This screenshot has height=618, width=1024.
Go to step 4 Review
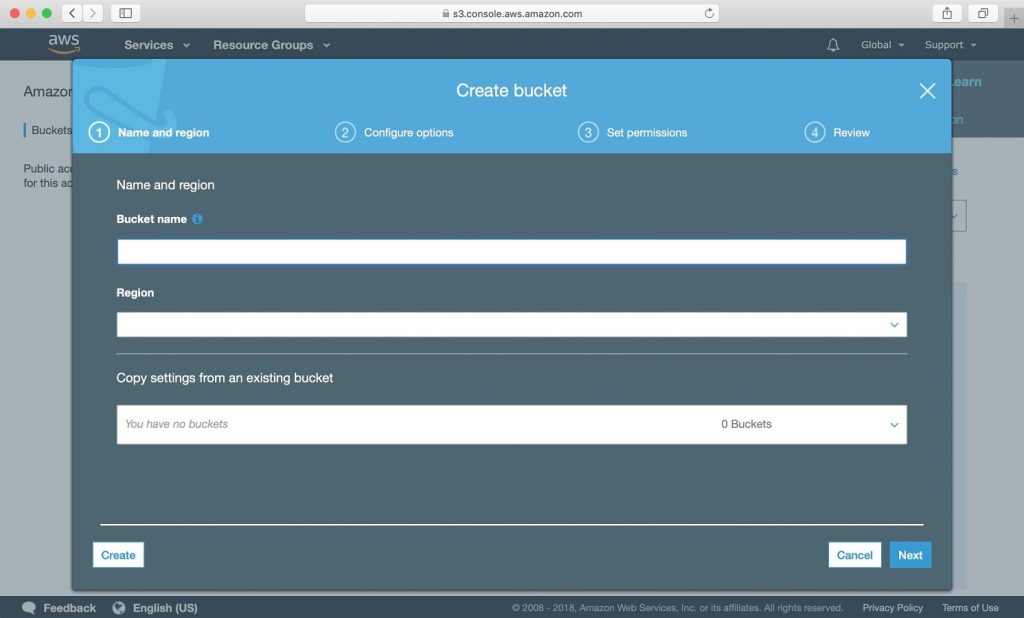837,133
